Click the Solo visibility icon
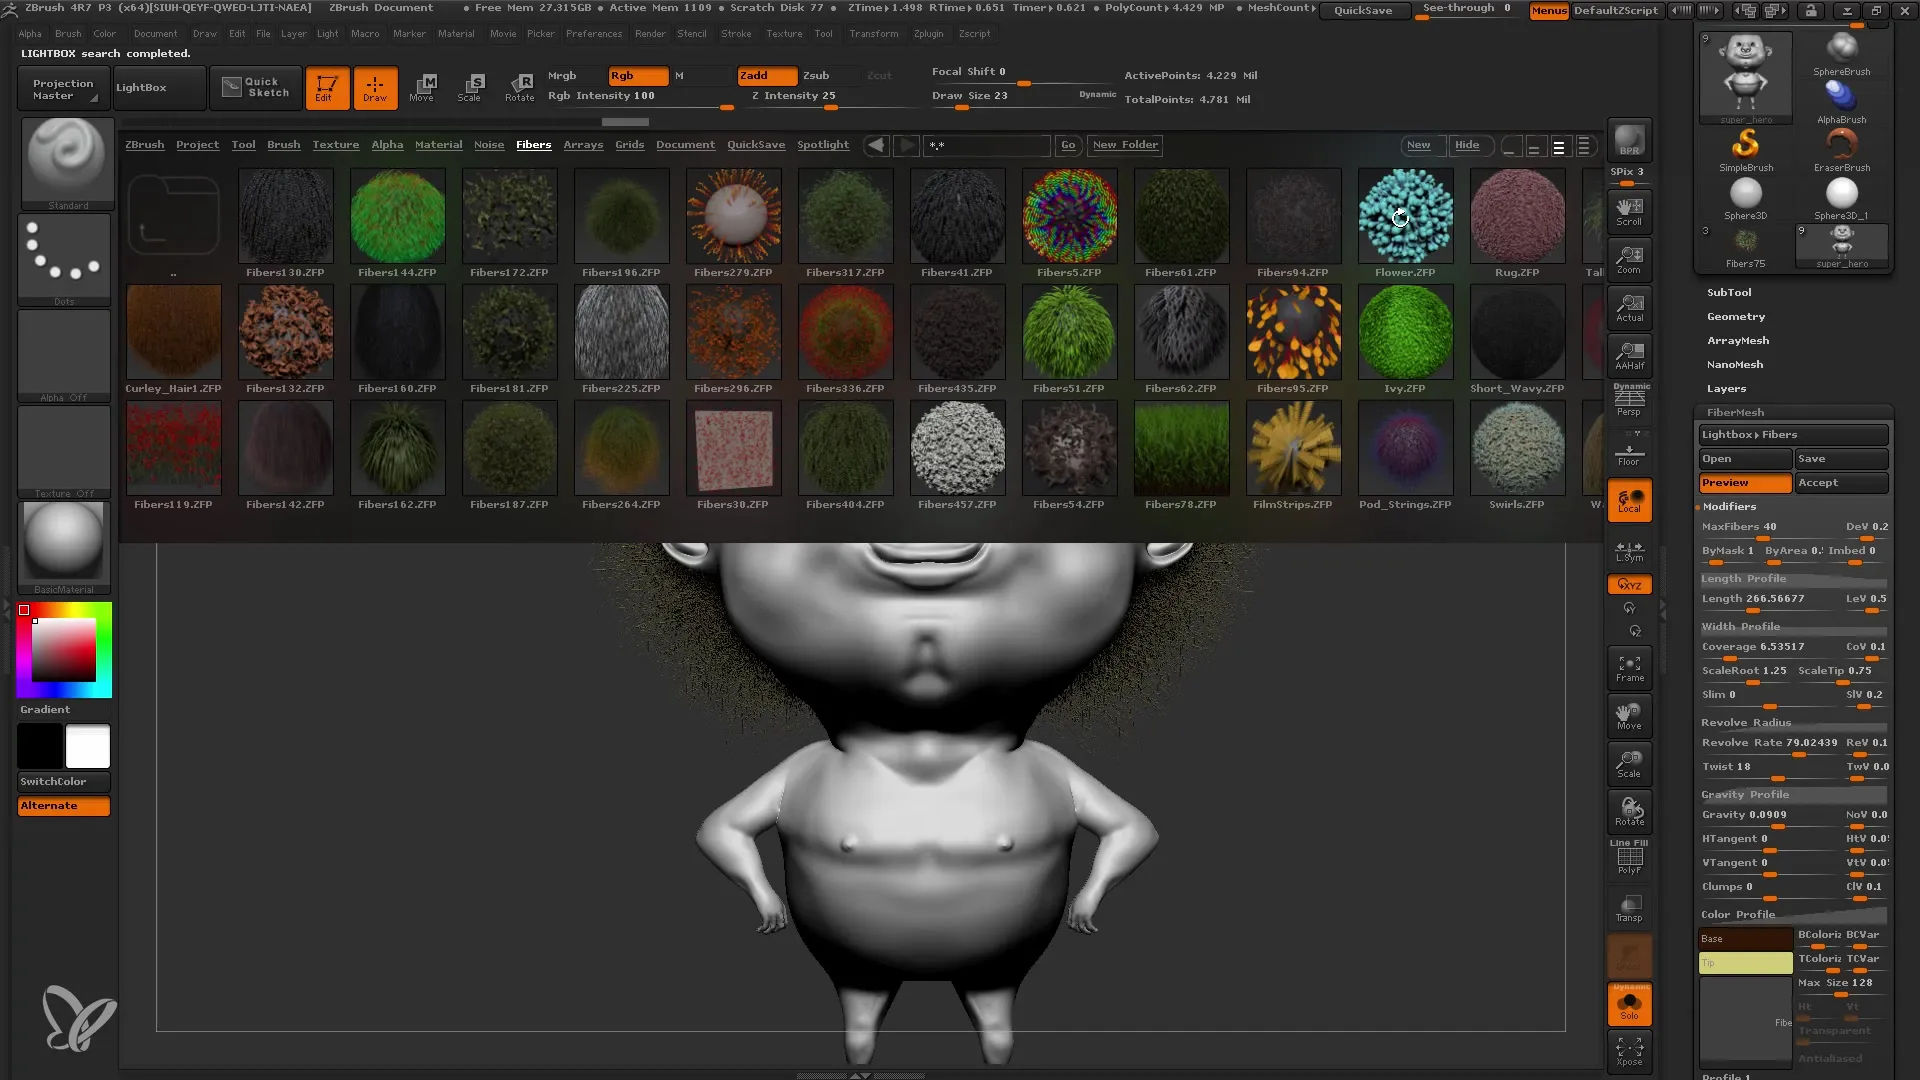The height and width of the screenshot is (1080, 1920). click(1630, 1005)
